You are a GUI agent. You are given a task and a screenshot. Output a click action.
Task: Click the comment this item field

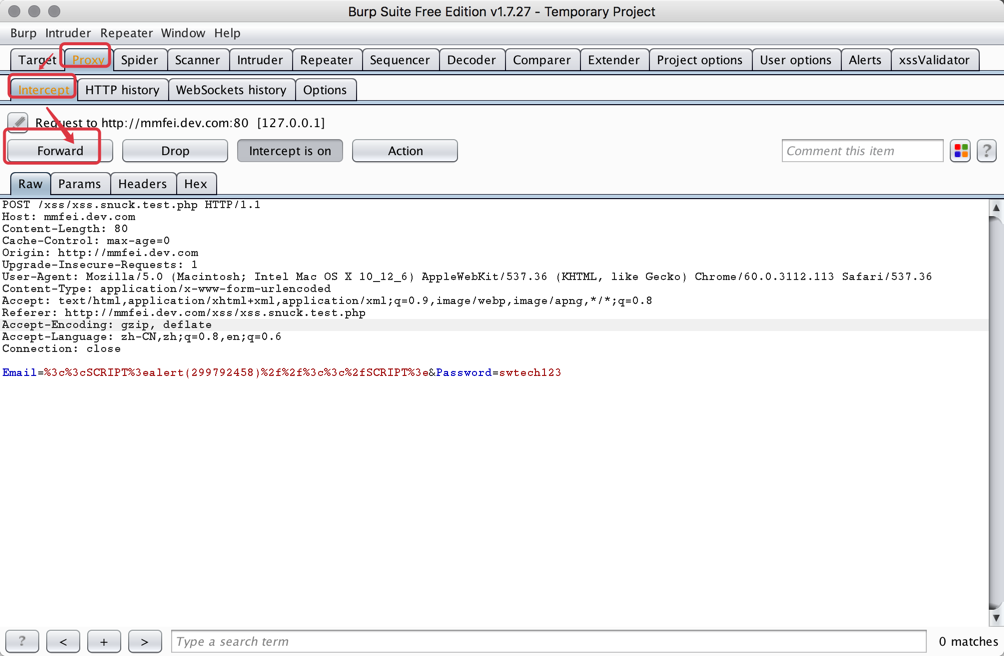(862, 150)
